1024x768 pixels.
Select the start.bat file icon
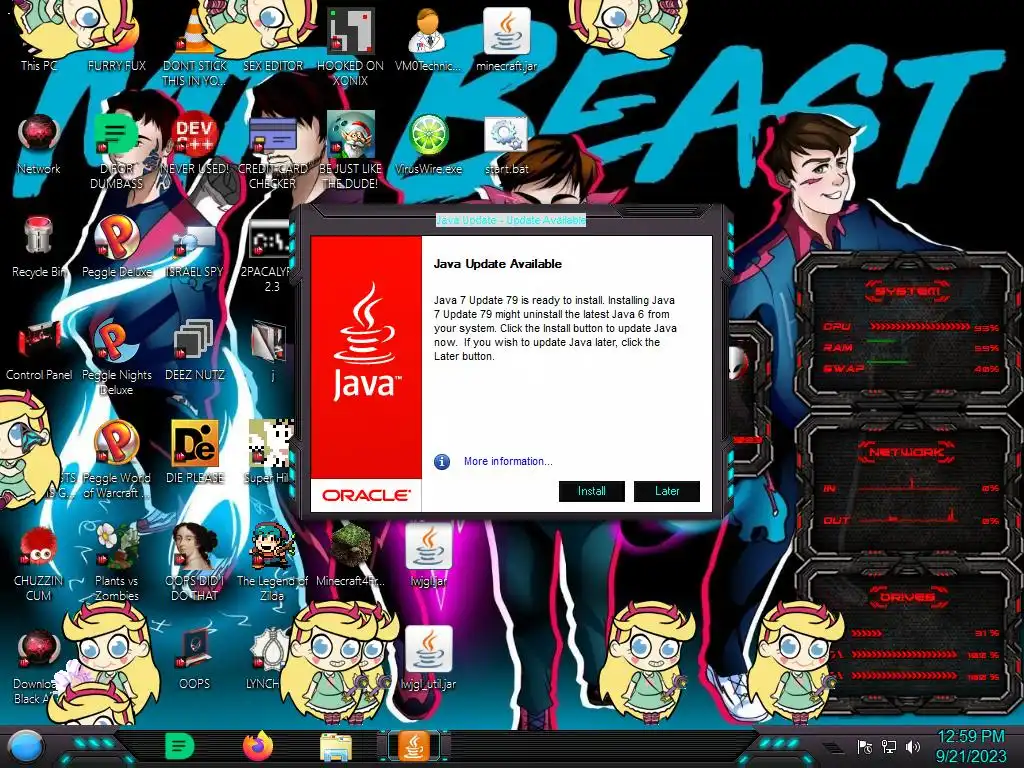(x=506, y=144)
